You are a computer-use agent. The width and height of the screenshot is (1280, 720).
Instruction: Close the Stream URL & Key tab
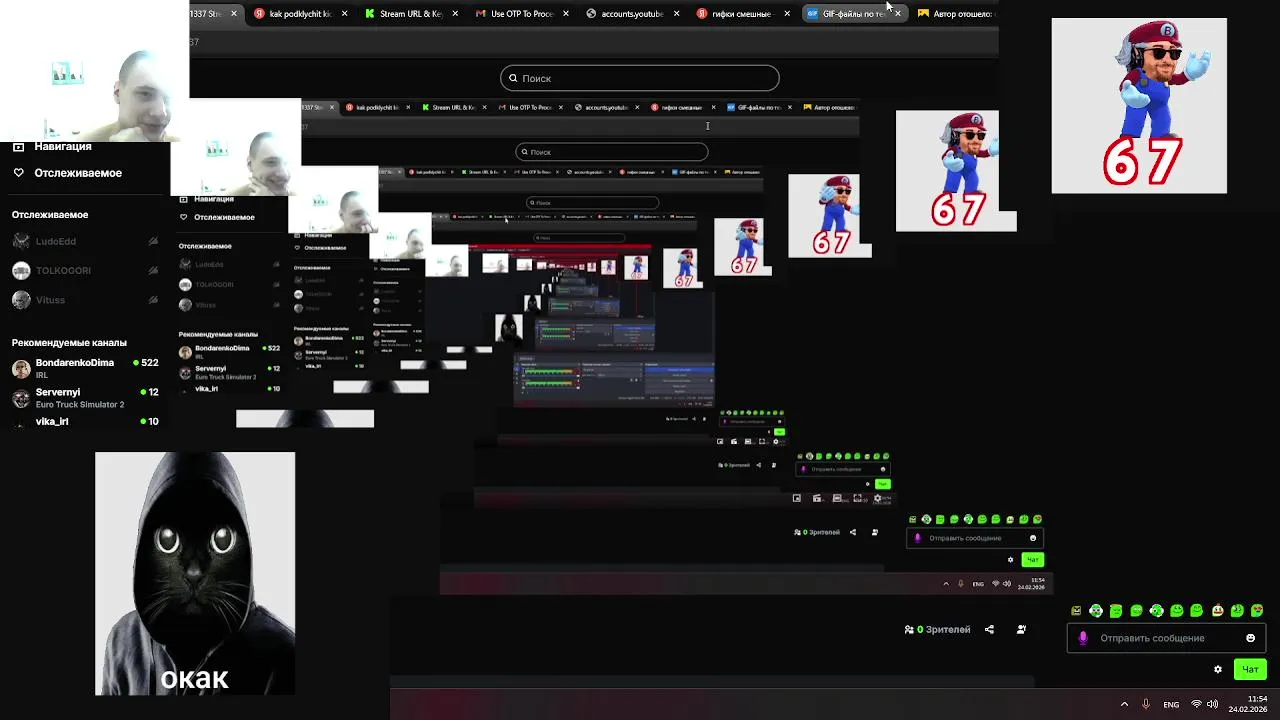(455, 14)
